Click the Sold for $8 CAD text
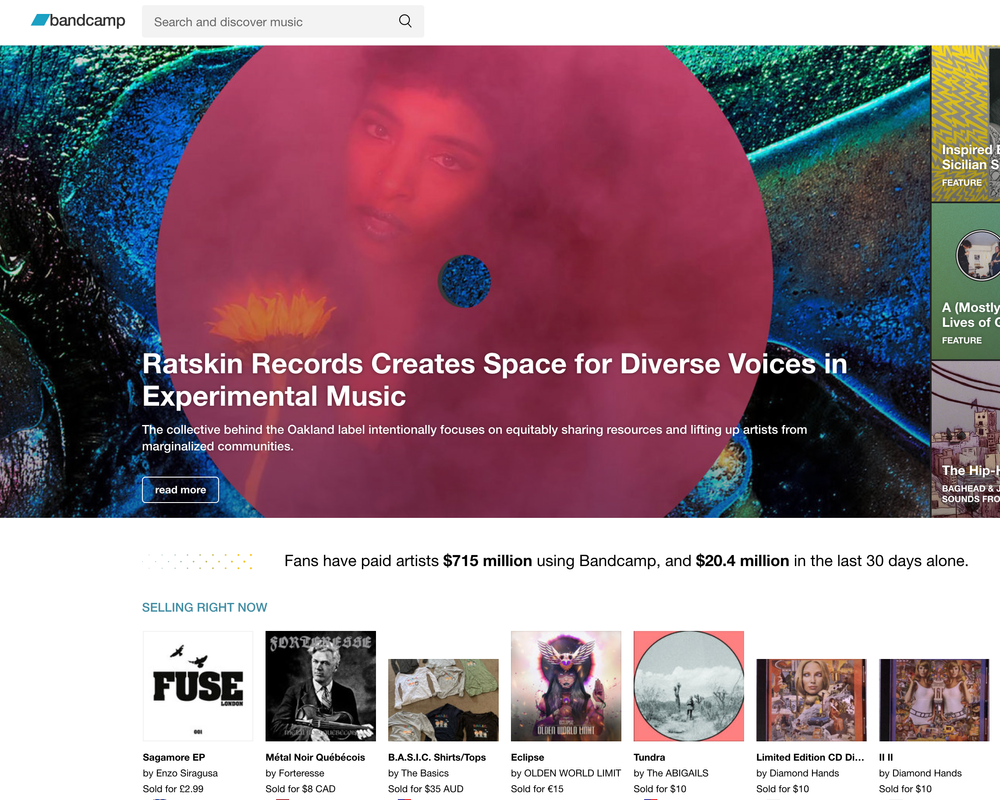 click(300, 789)
